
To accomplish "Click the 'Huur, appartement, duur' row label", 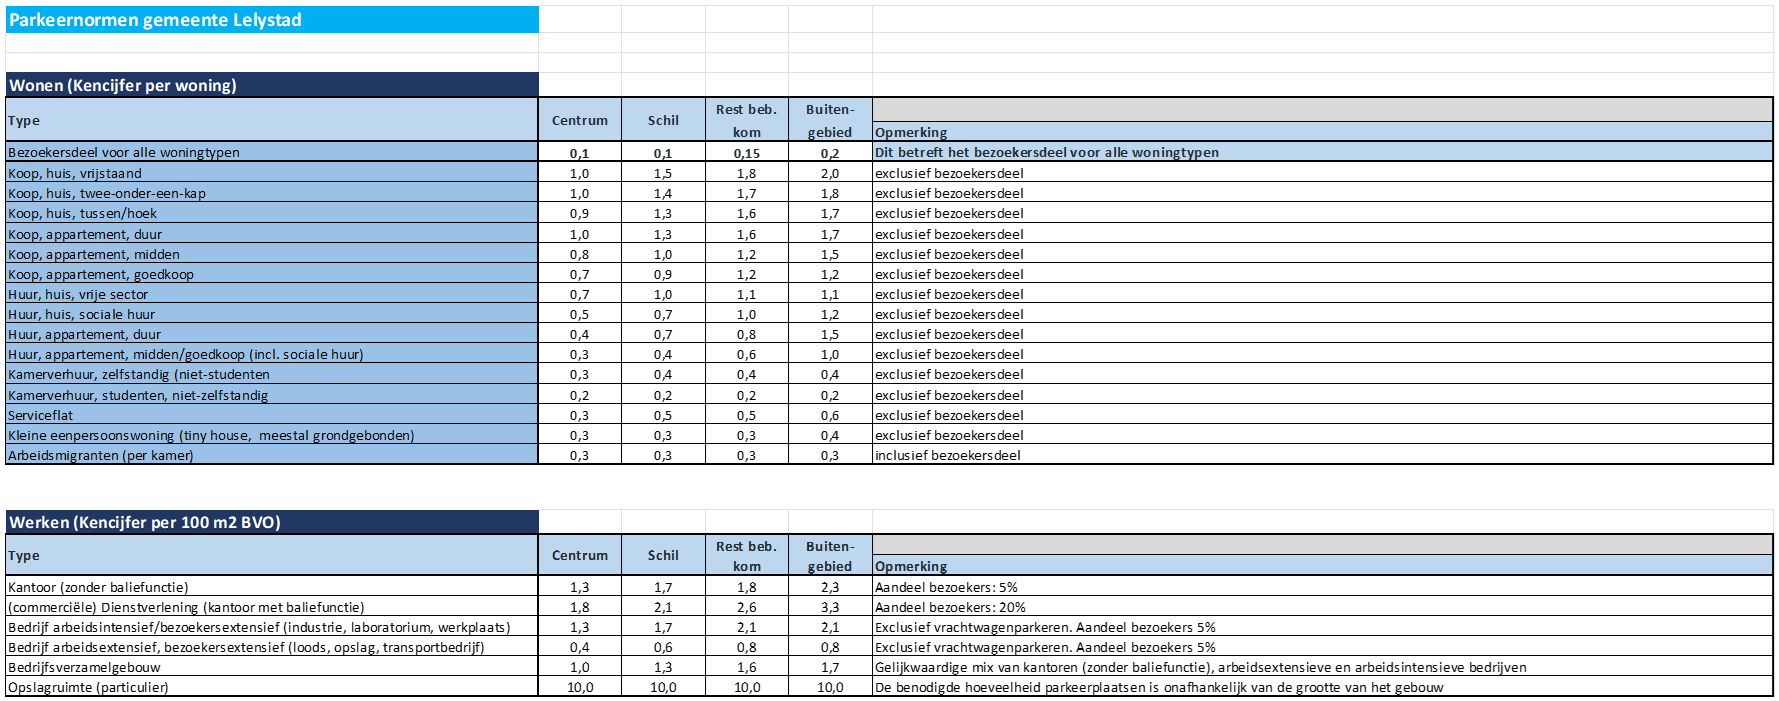I will tap(272, 334).
